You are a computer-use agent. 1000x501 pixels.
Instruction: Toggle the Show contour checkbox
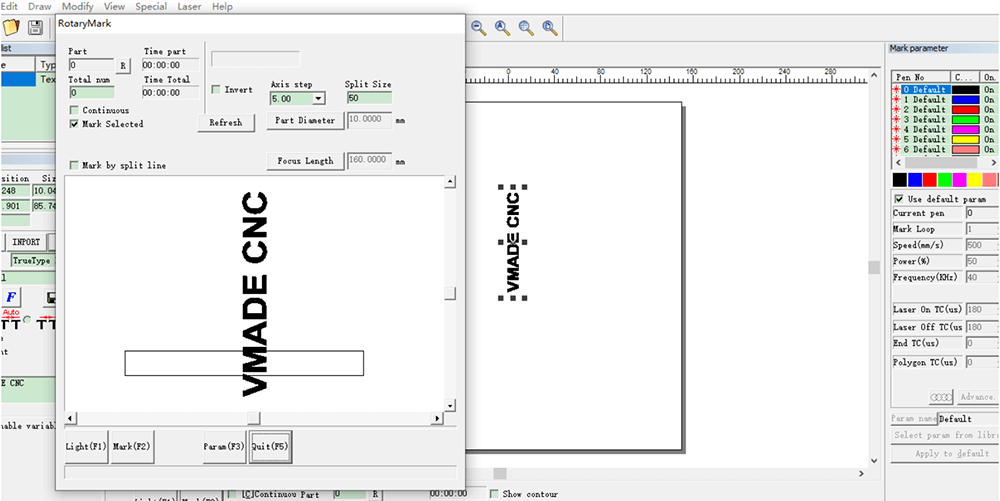coord(494,494)
